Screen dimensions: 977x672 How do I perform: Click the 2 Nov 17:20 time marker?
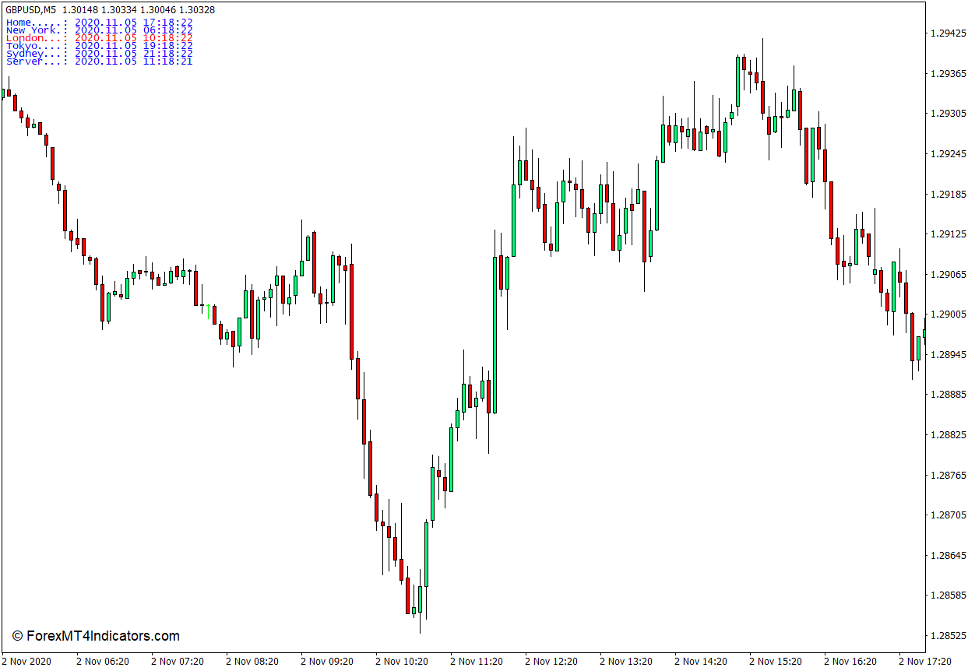925,661
